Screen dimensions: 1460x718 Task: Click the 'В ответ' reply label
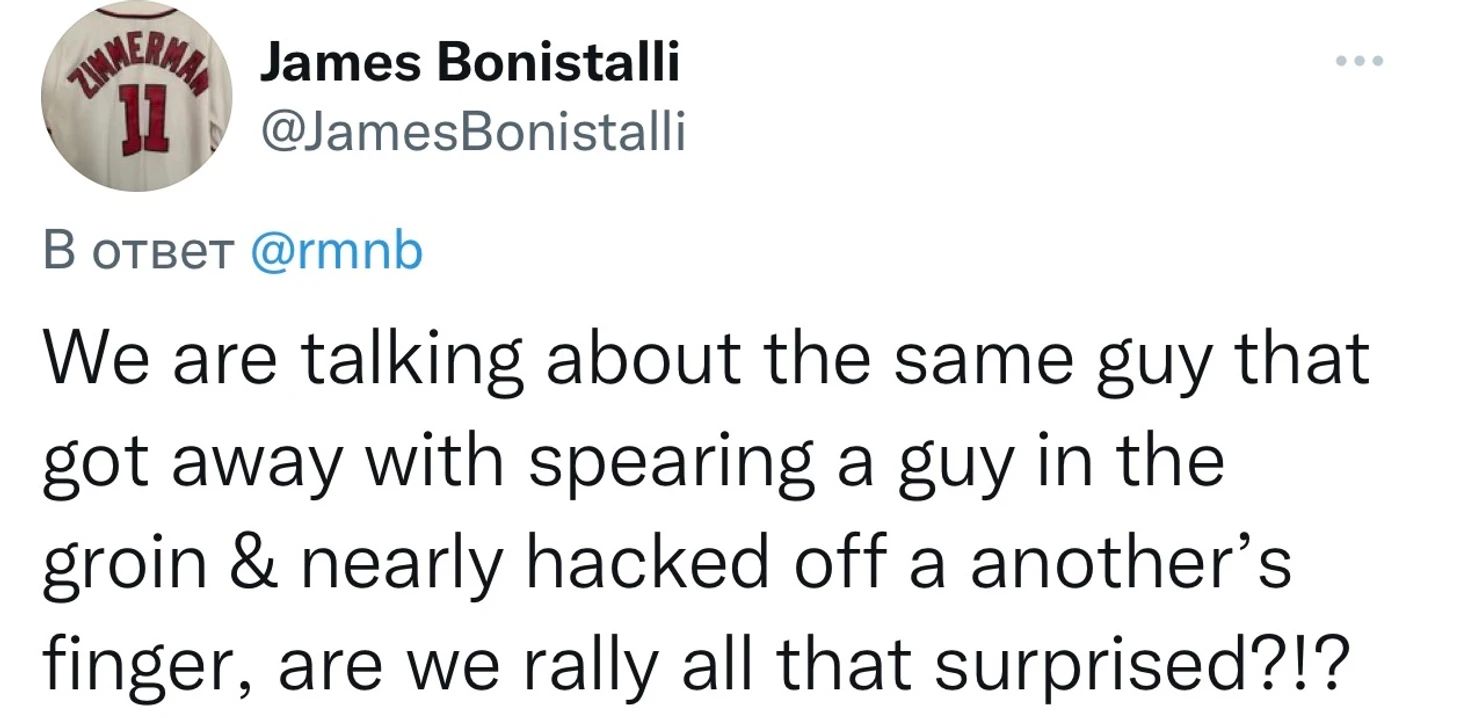136,252
